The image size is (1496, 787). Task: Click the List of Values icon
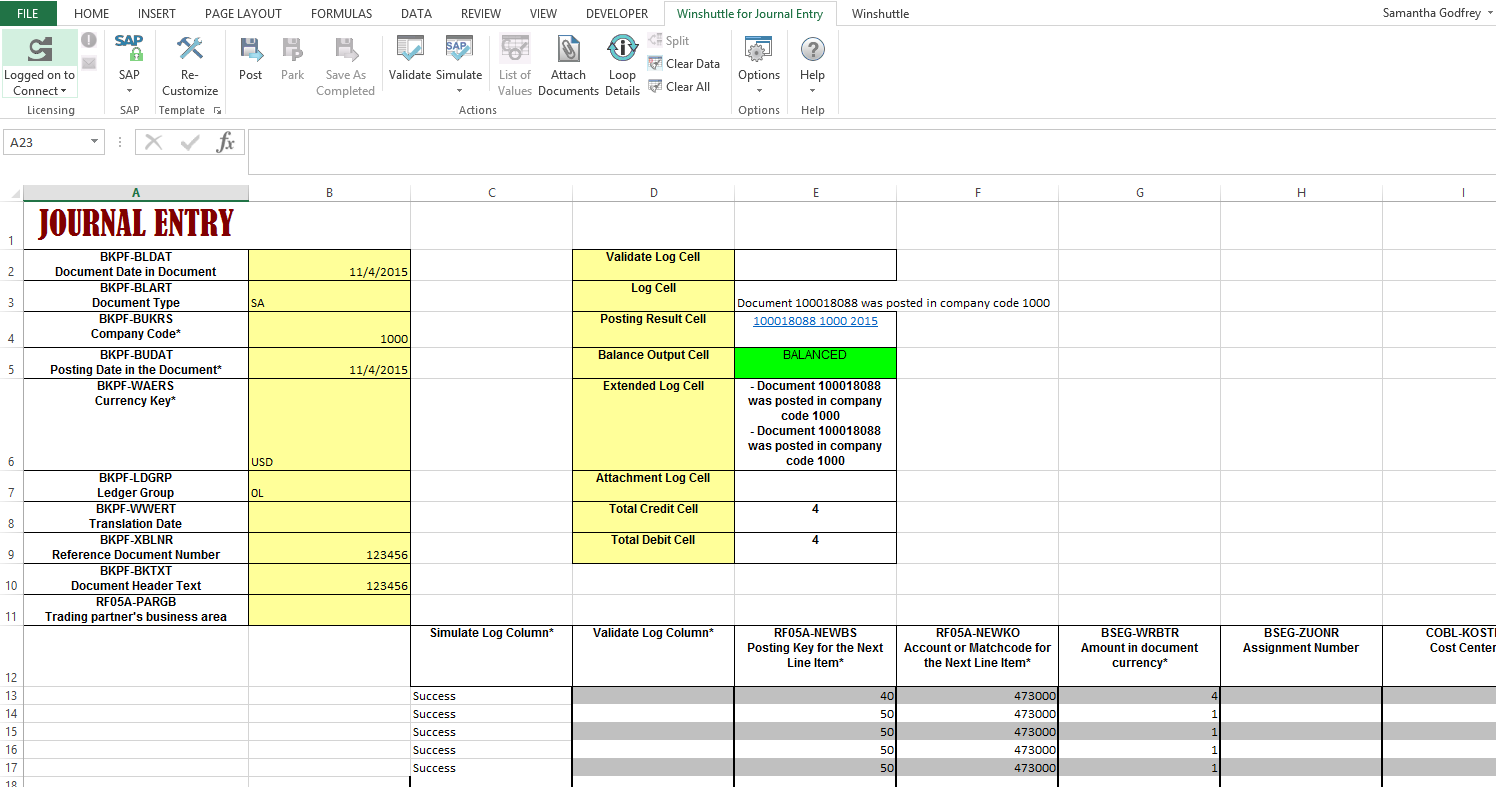[515, 48]
